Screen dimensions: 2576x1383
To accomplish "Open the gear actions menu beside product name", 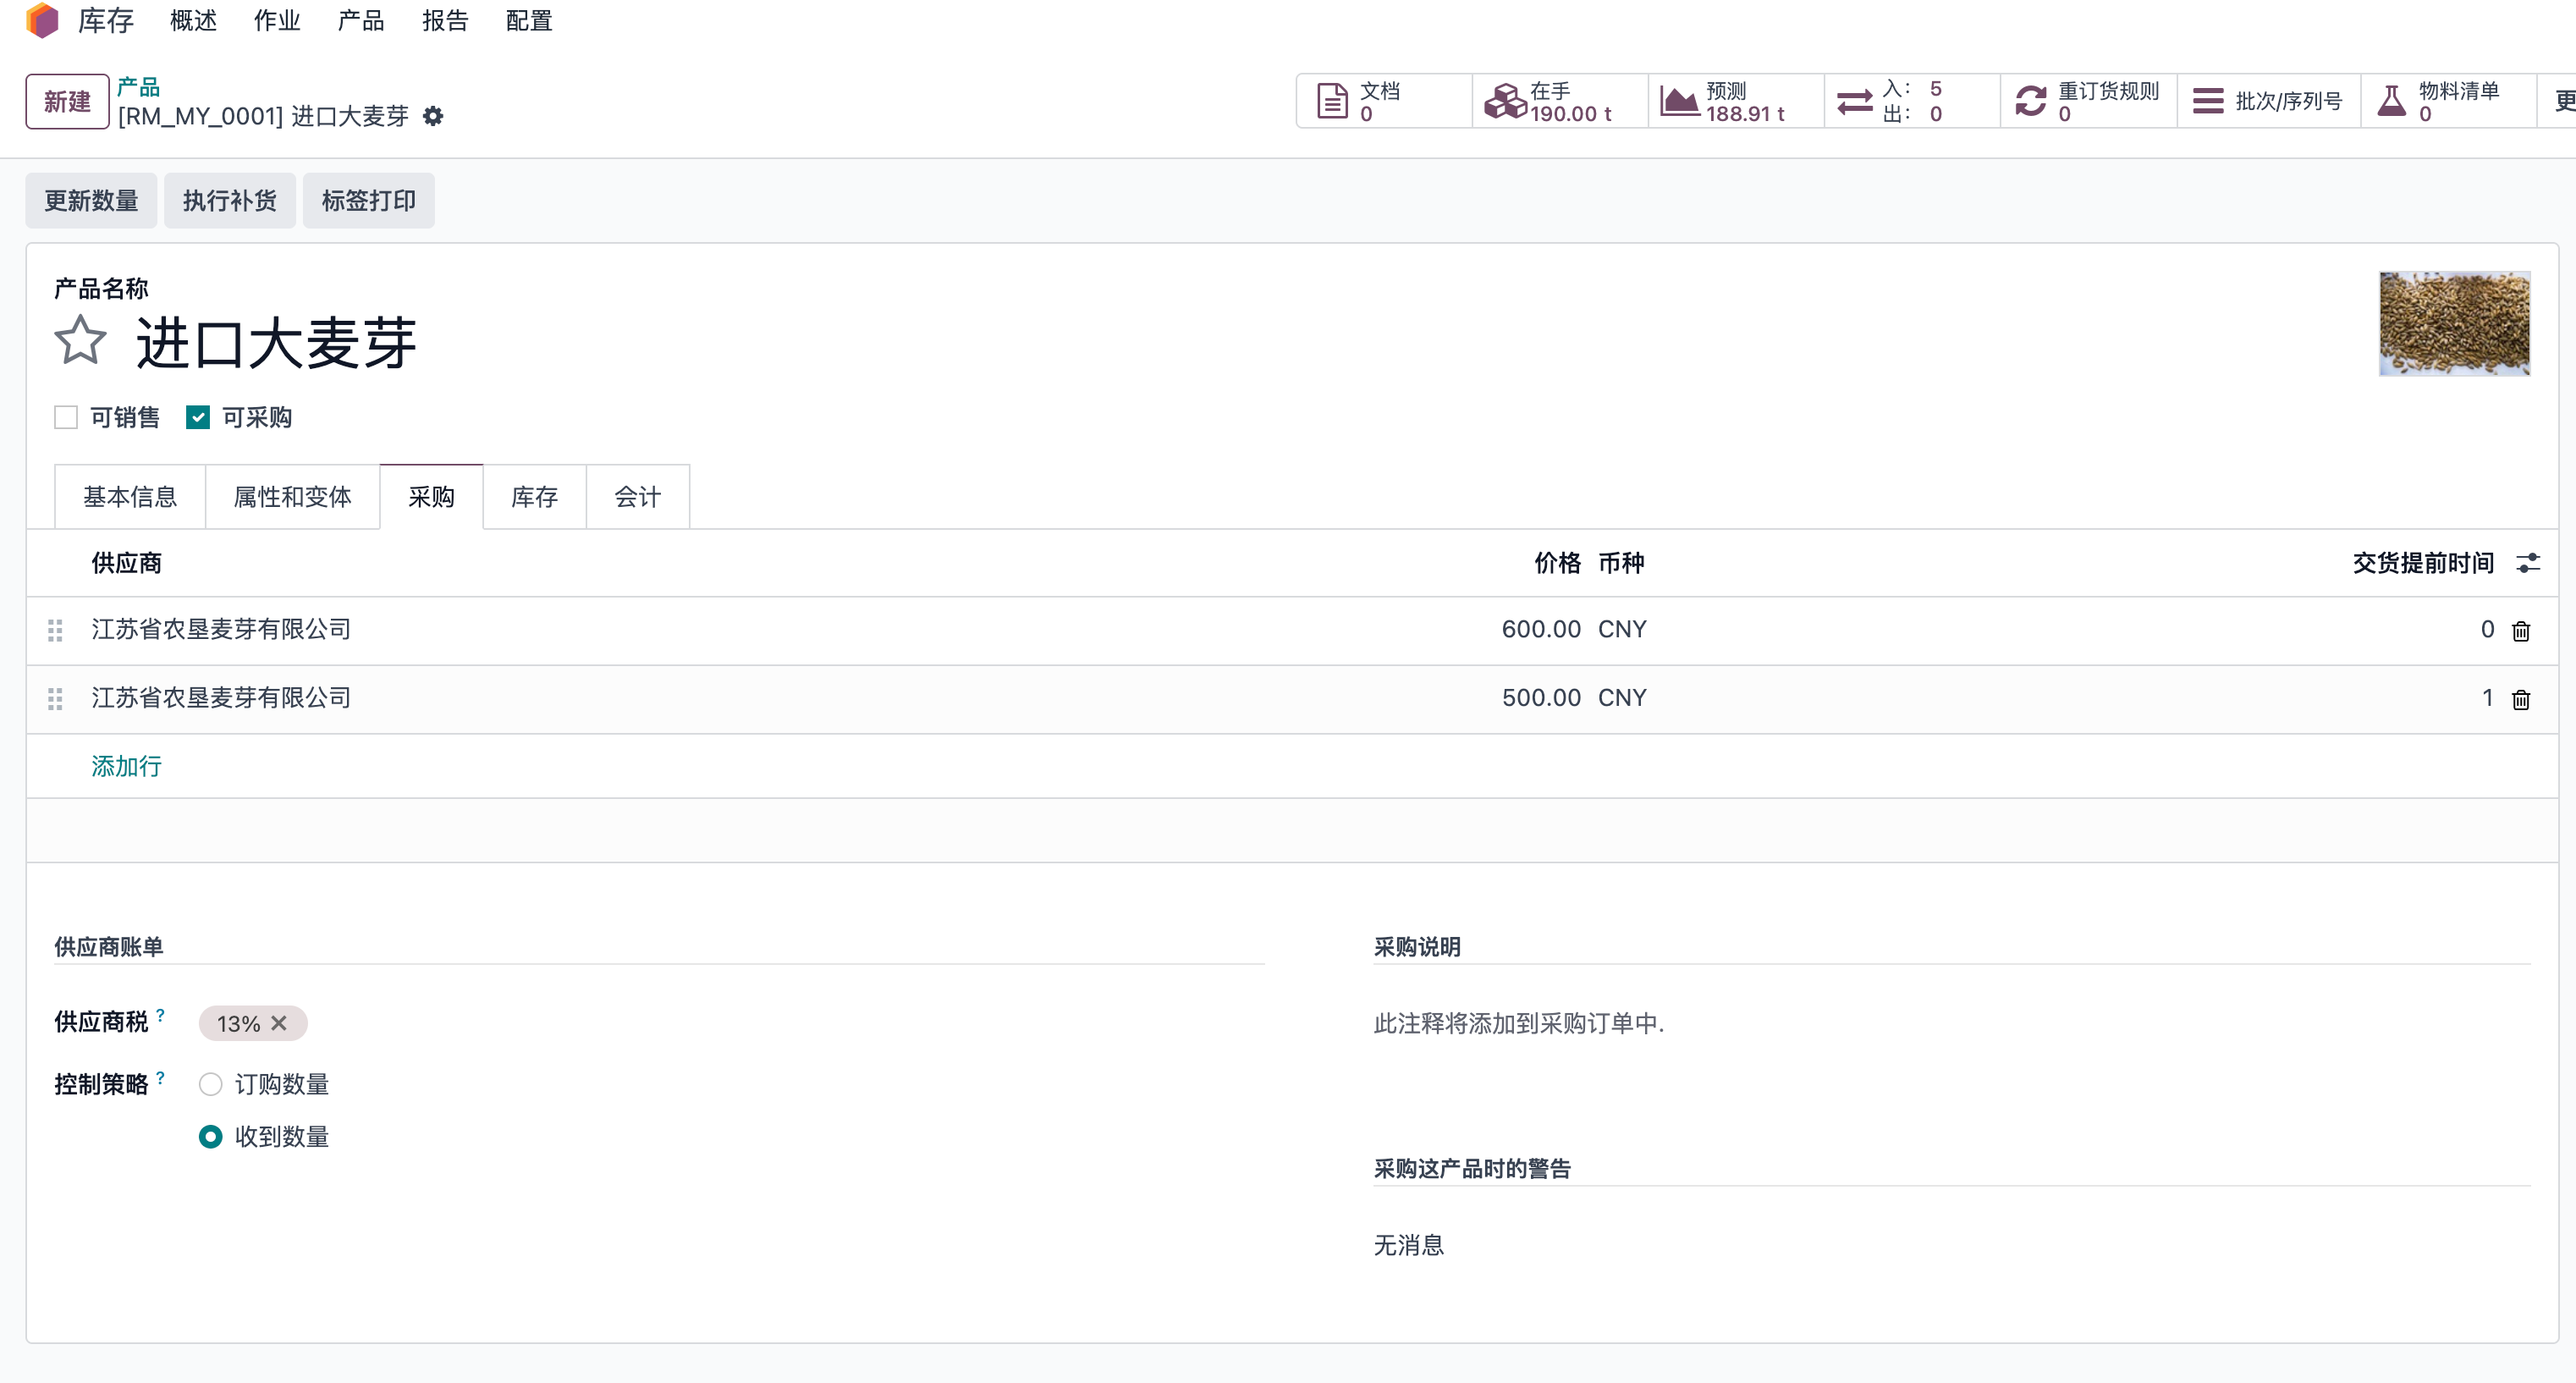I will [433, 116].
